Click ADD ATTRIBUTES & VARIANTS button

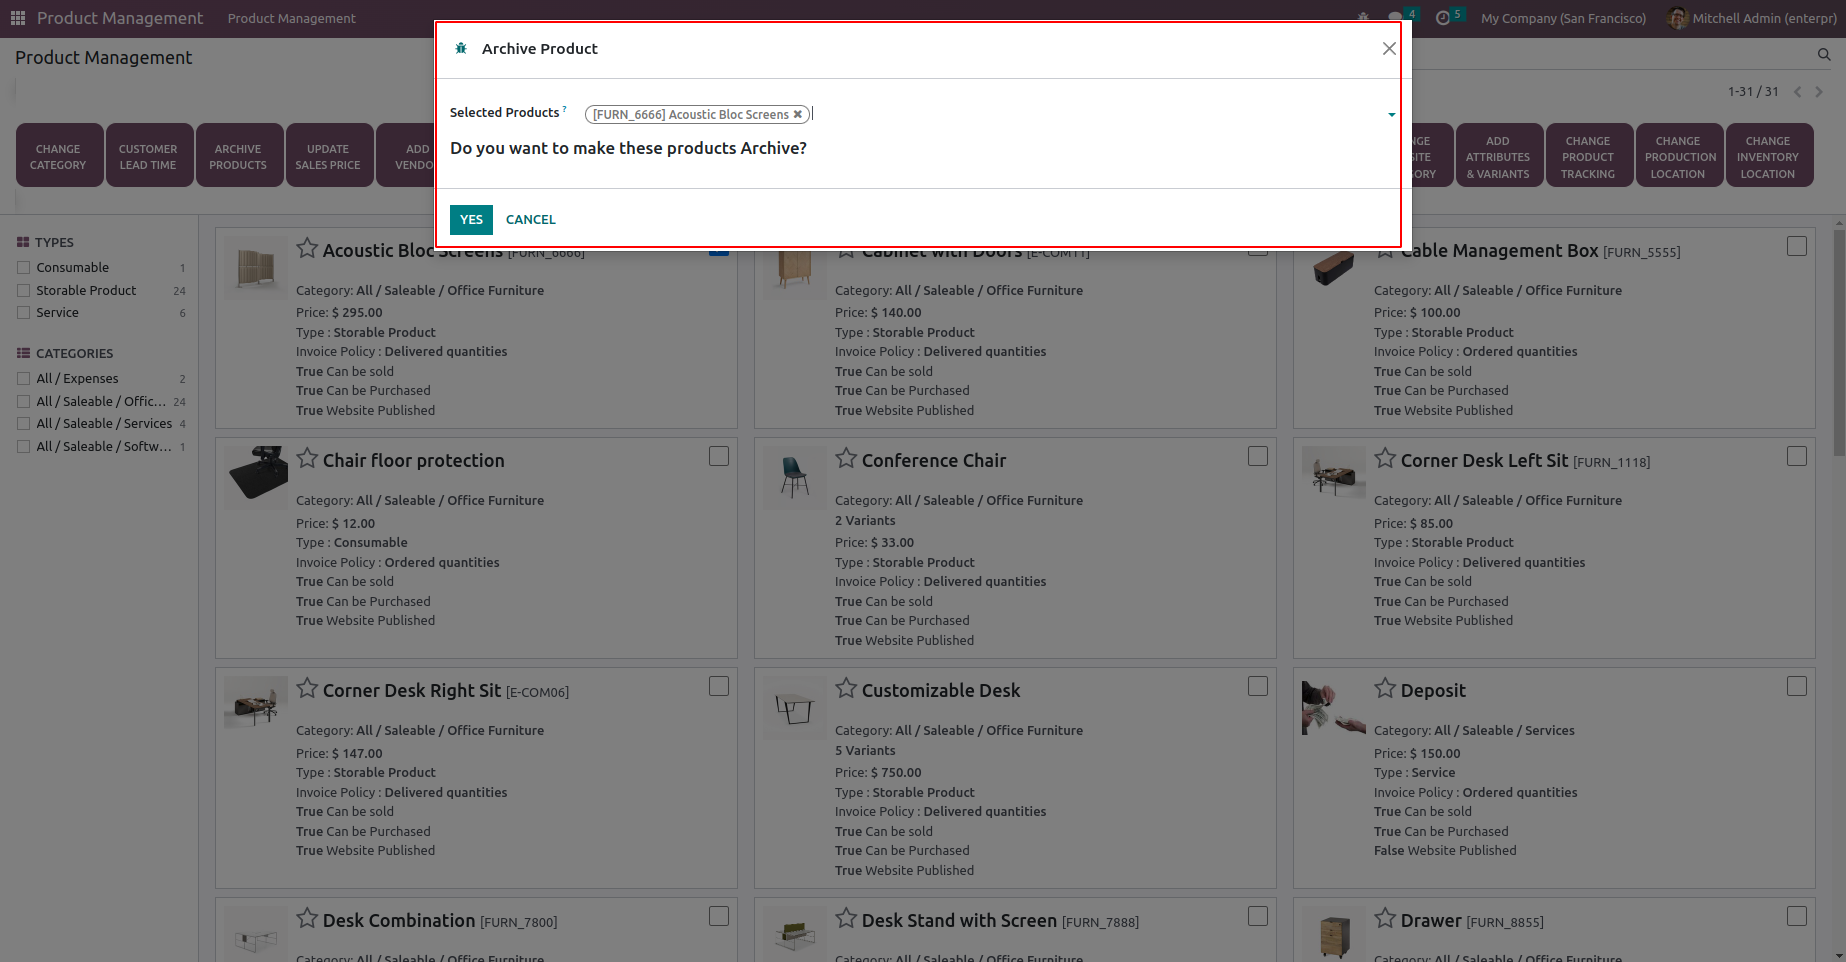(x=1498, y=156)
